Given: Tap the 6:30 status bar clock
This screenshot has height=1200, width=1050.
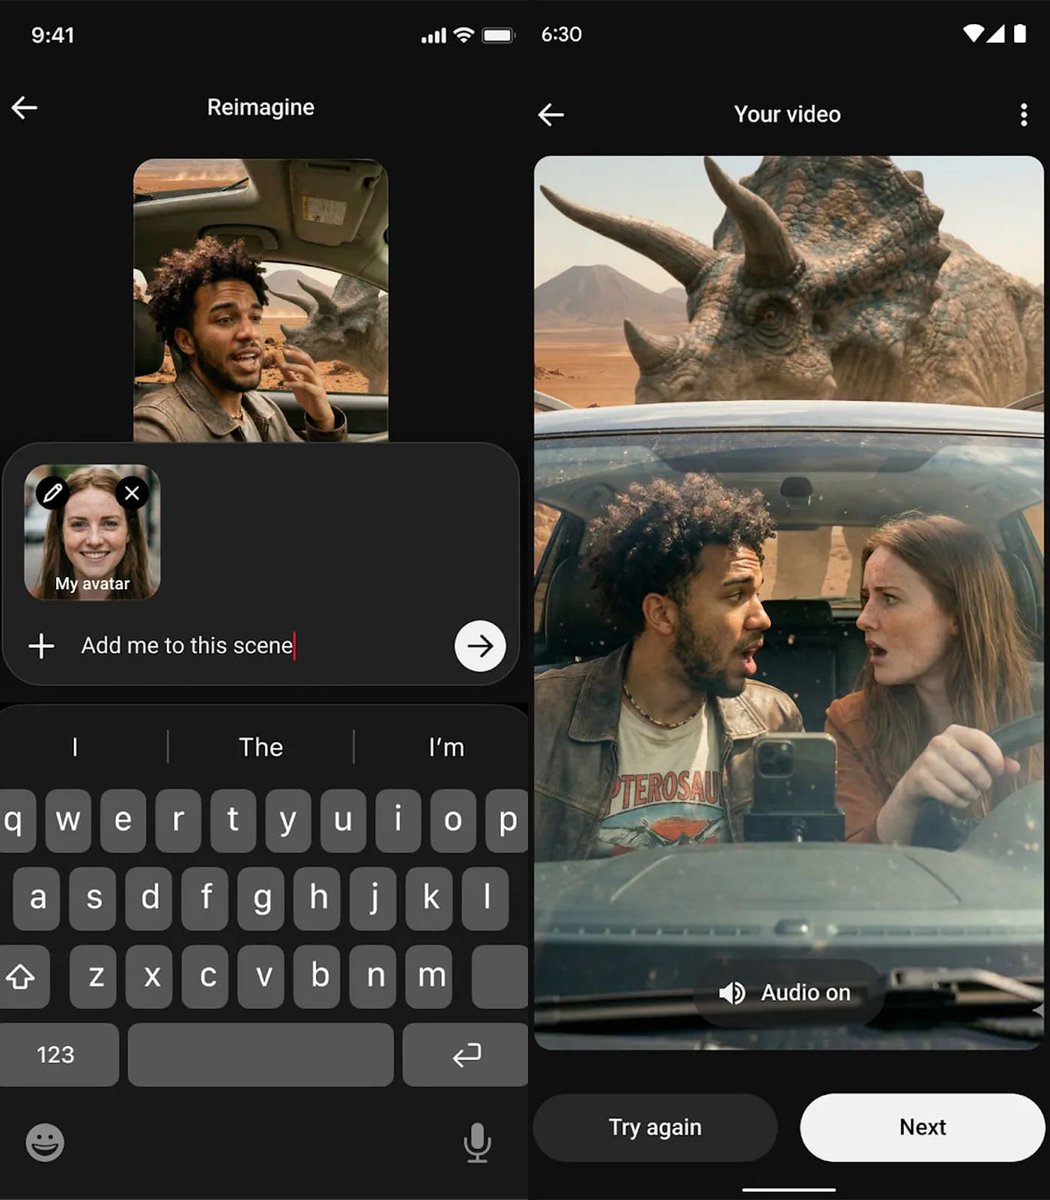Looking at the screenshot, I should [561, 34].
